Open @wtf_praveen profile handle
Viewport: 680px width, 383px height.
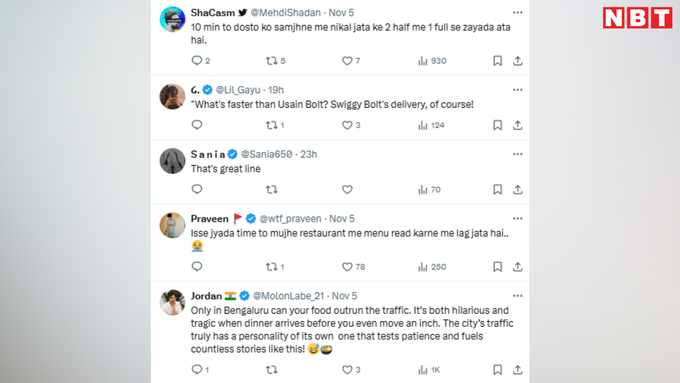290,219
